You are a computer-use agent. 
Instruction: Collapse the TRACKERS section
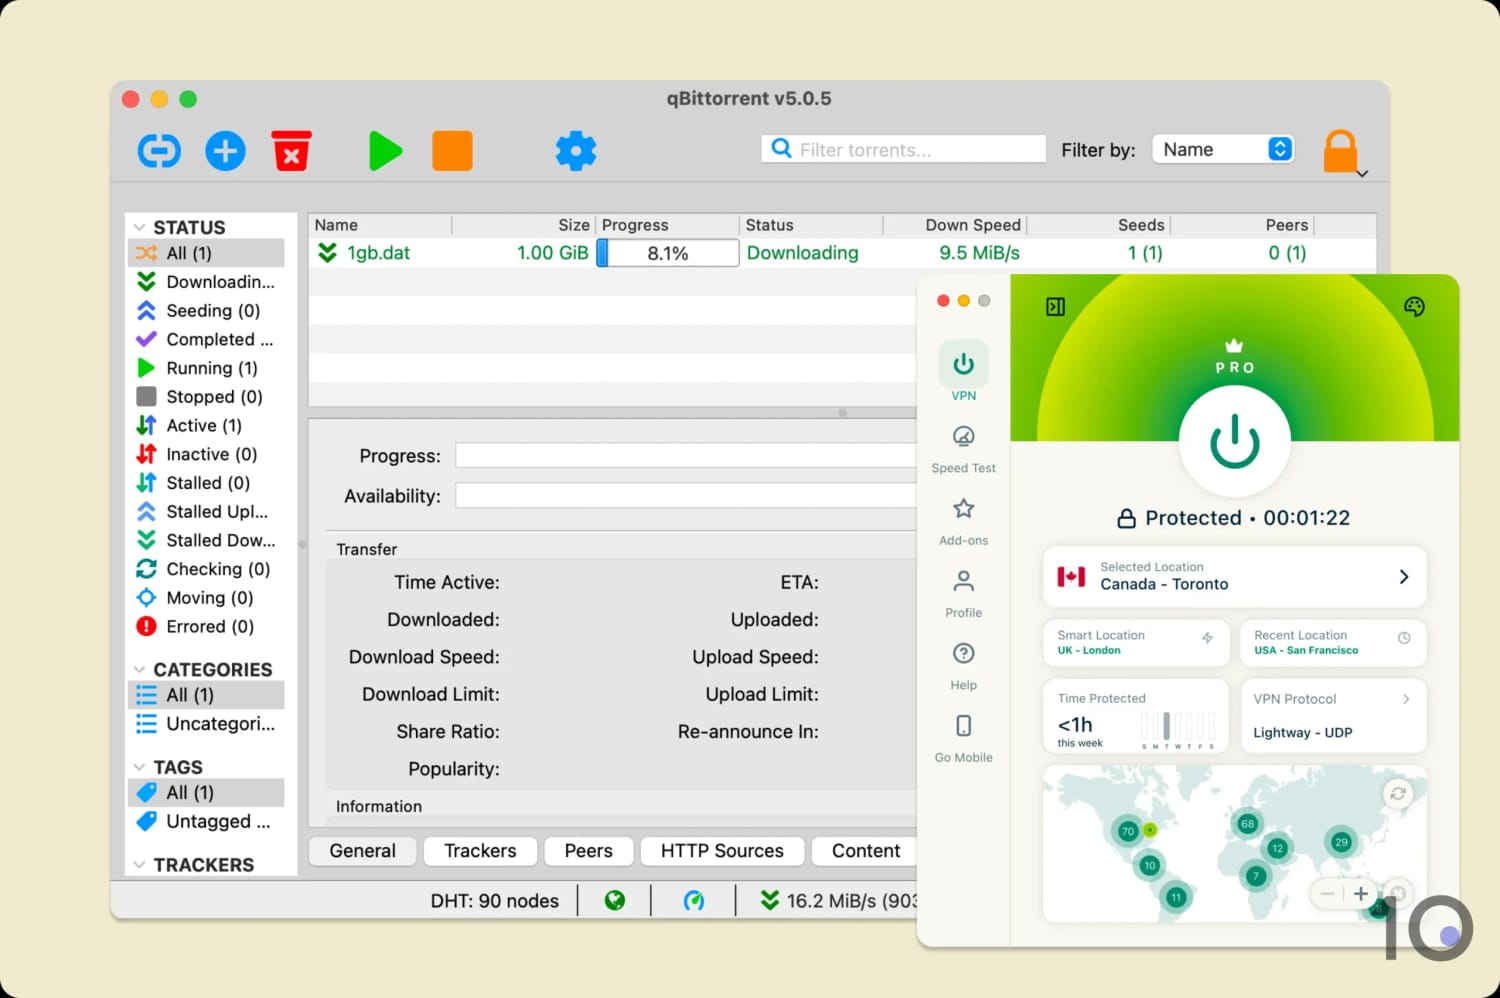coord(140,865)
